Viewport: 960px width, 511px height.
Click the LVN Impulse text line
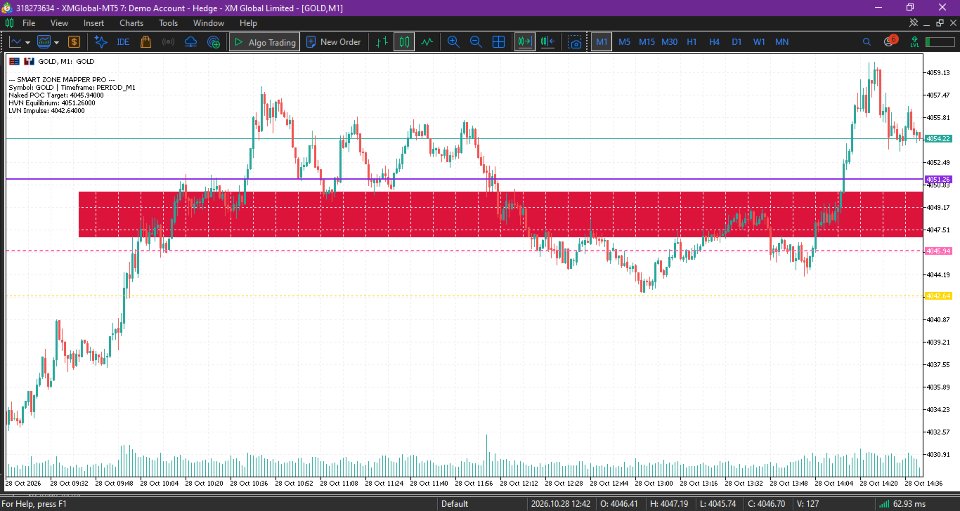pyautogui.click(x=47, y=111)
